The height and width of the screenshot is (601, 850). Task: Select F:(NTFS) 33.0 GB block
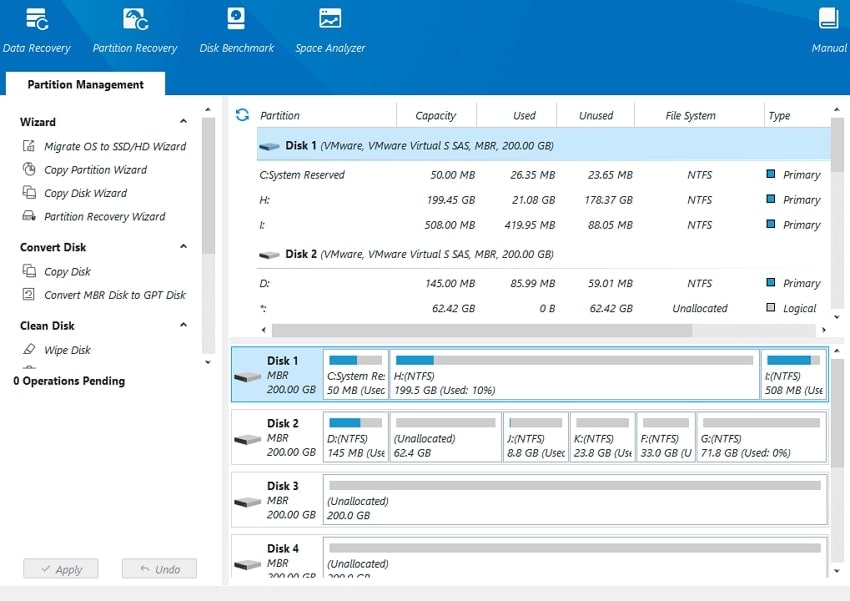coord(666,437)
